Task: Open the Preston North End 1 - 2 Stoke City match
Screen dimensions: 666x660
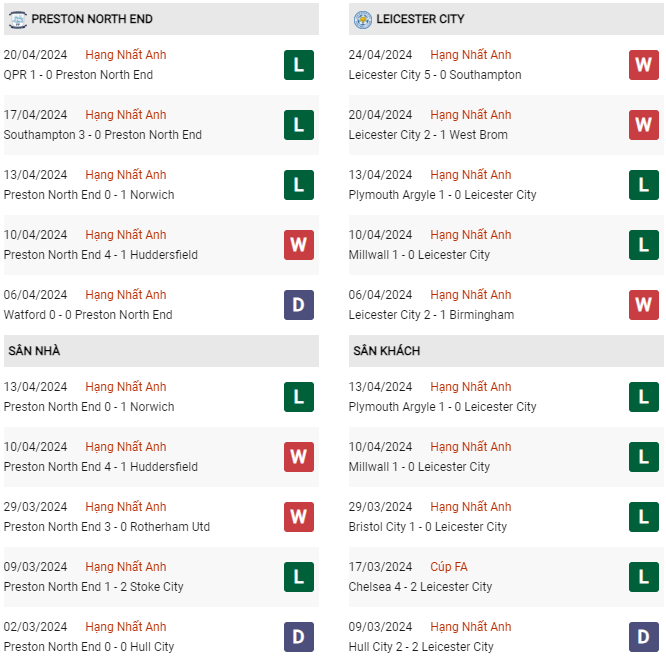Action: pos(94,587)
